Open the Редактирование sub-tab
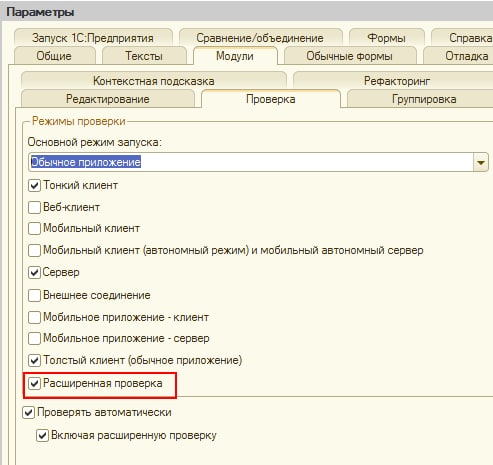 pos(108,99)
